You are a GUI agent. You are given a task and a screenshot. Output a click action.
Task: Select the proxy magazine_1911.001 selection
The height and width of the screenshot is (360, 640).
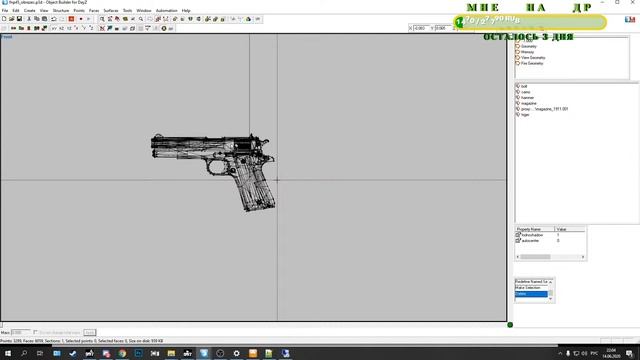click(x=544, y=109)
